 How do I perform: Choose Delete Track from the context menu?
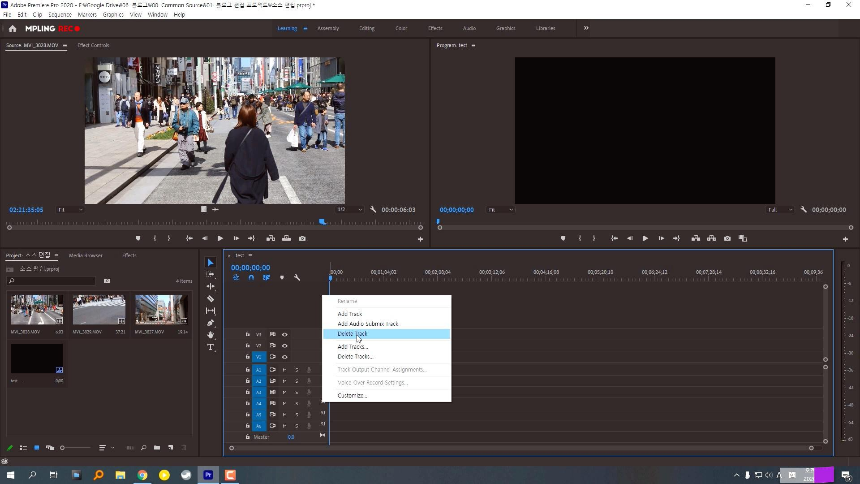click(x=352, y=334)
